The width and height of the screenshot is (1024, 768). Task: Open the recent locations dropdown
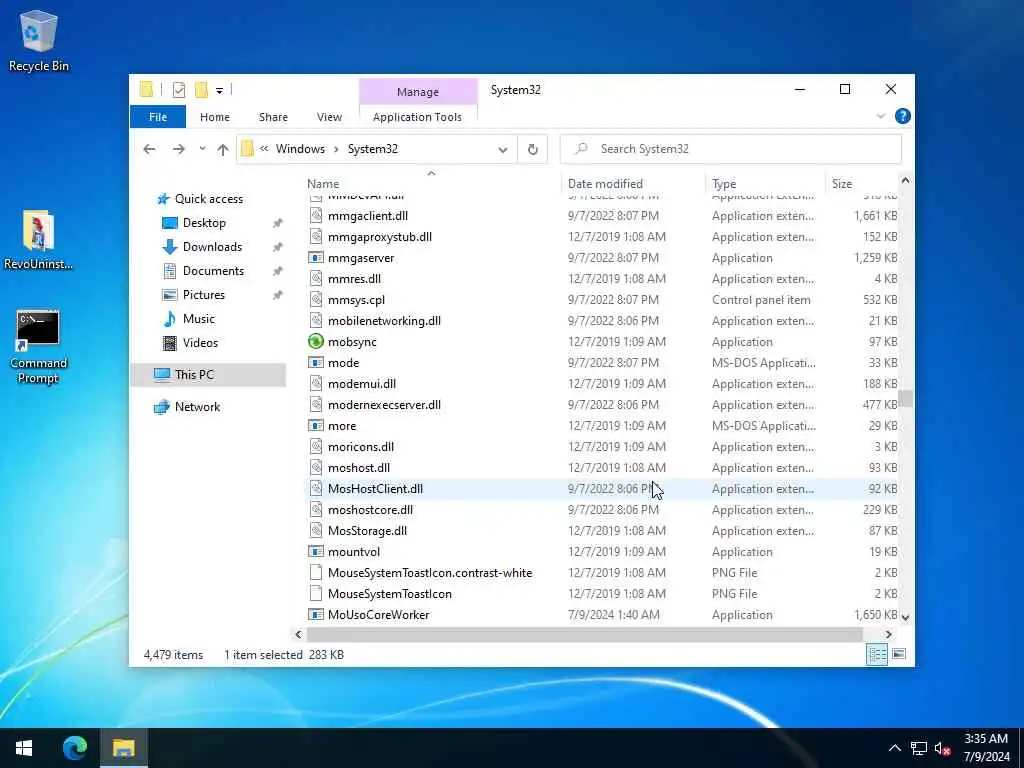(202, 149)
